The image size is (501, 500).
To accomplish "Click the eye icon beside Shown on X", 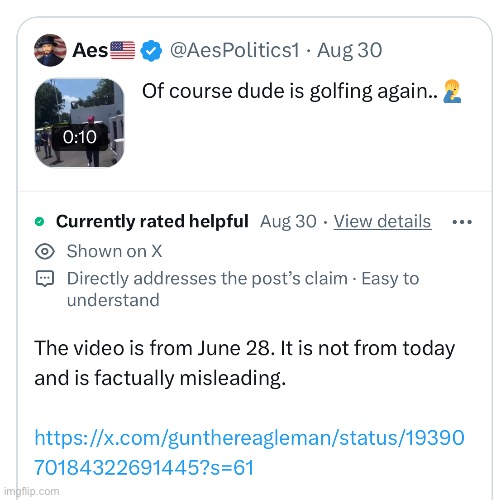I will [x=45, y=251].
